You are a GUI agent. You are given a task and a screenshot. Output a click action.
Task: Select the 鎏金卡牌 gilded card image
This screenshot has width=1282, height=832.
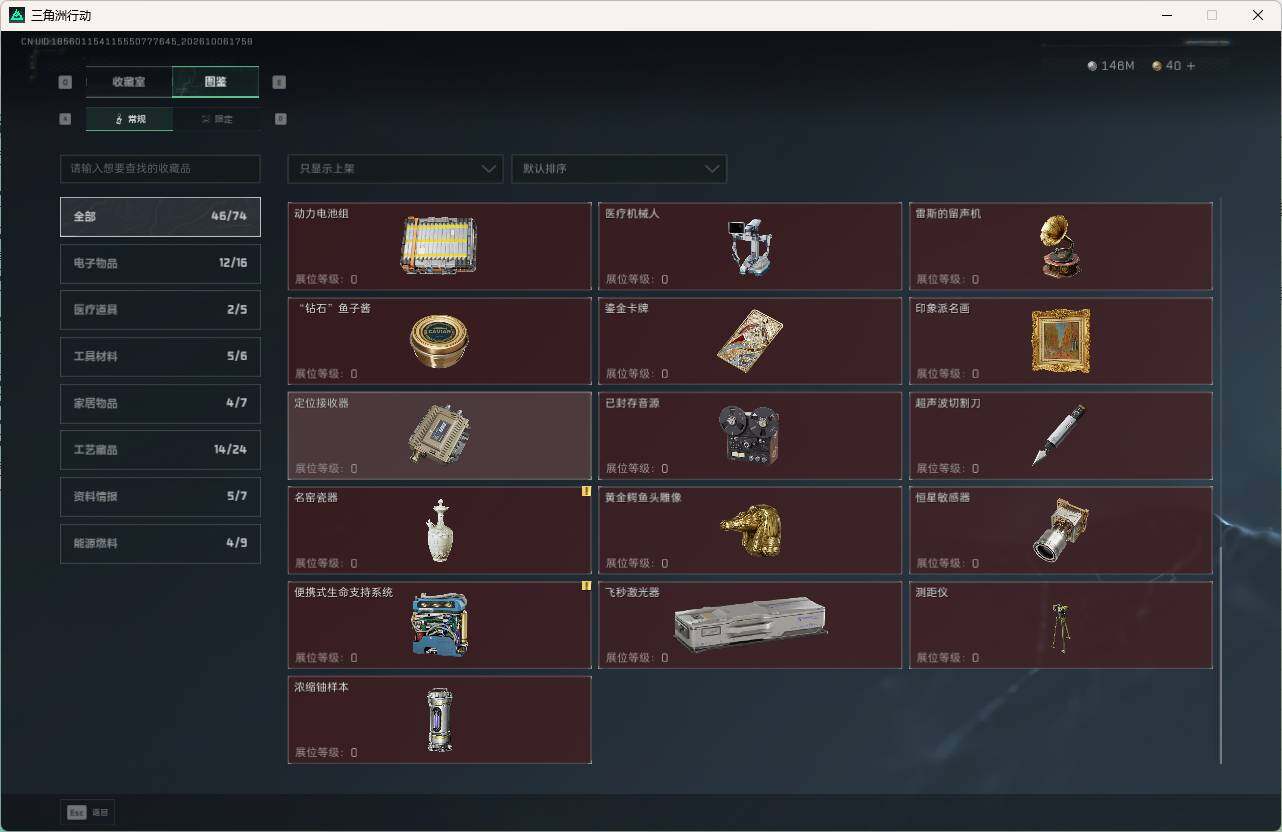point(749,340)
